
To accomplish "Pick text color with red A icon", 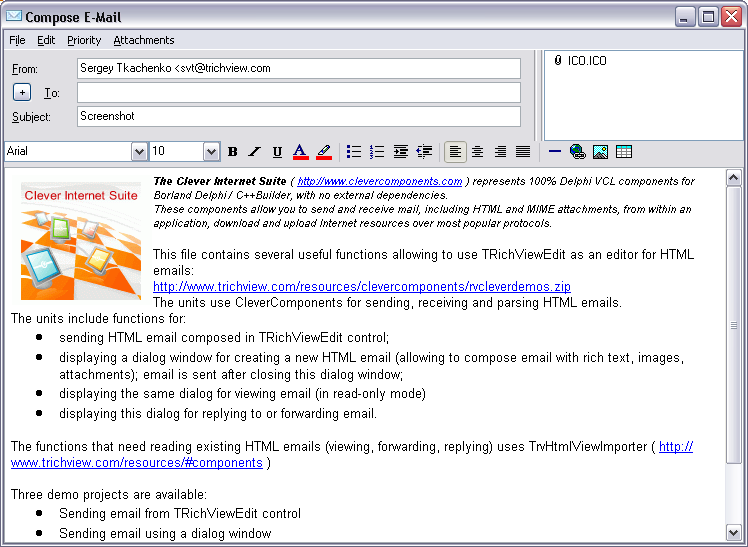I will pos(300,152).
